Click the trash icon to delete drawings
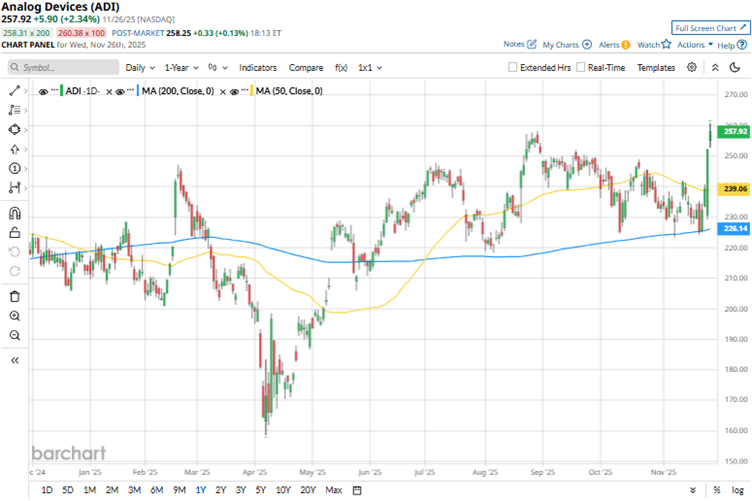The height and width of the screenshot is (501, 752). pyautogui.click(x=14, y=295)
